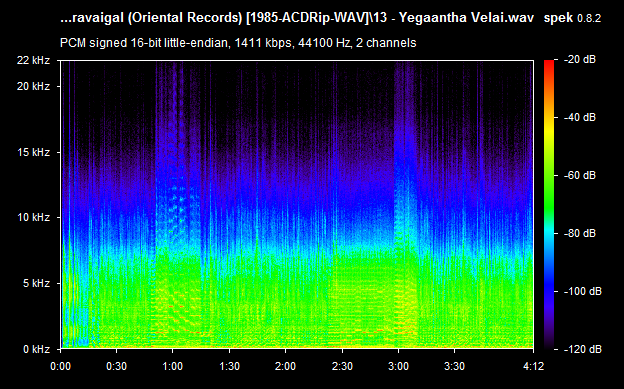624x389 pixels.
Task: Click the 0:30 time axis label
Action: coord(117,366)
